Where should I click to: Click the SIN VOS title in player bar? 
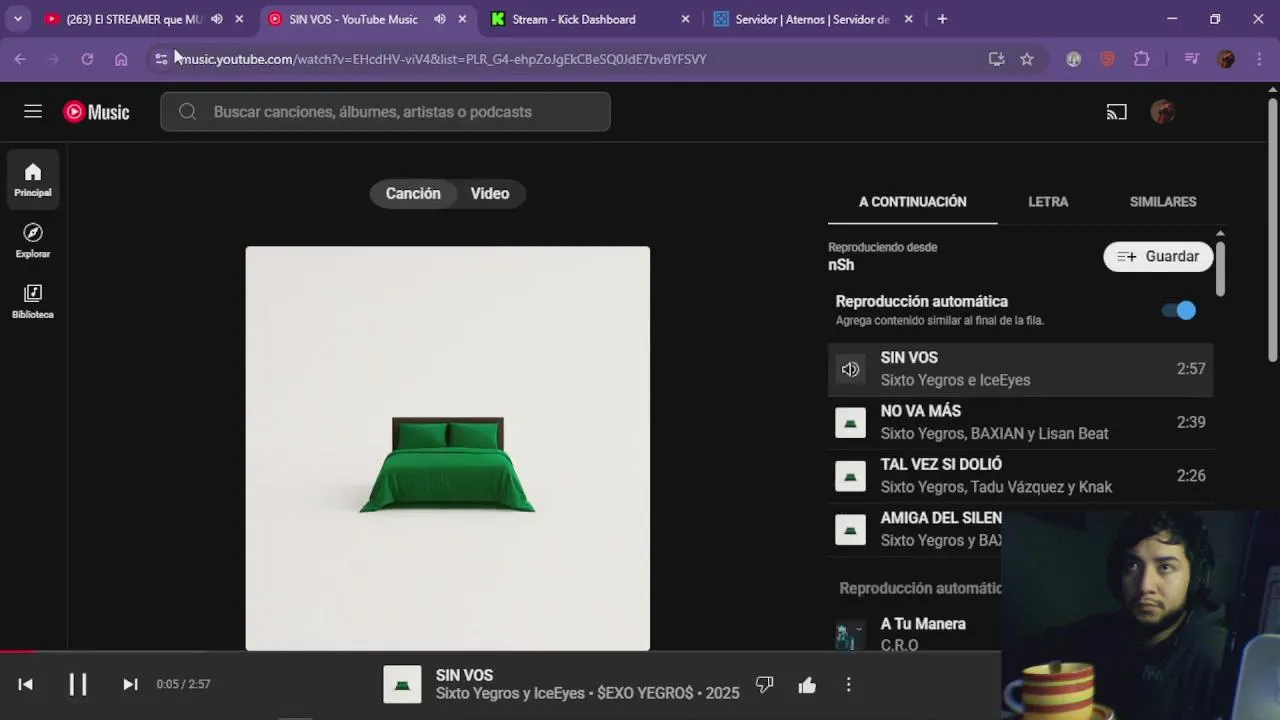(x=464, y=675)
